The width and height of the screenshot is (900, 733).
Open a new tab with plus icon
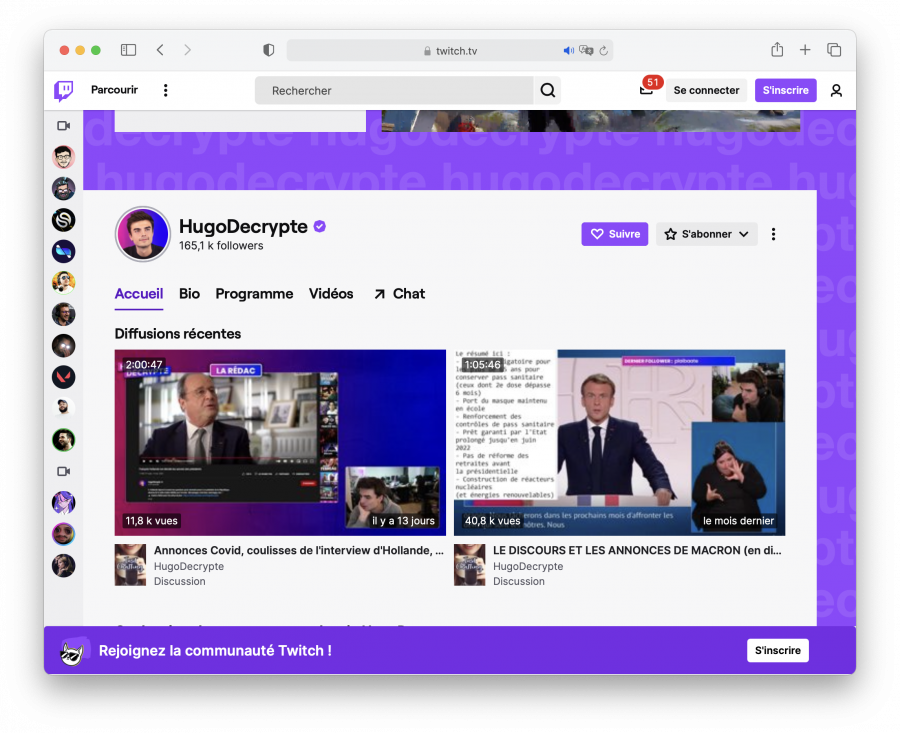coord(805,50)
